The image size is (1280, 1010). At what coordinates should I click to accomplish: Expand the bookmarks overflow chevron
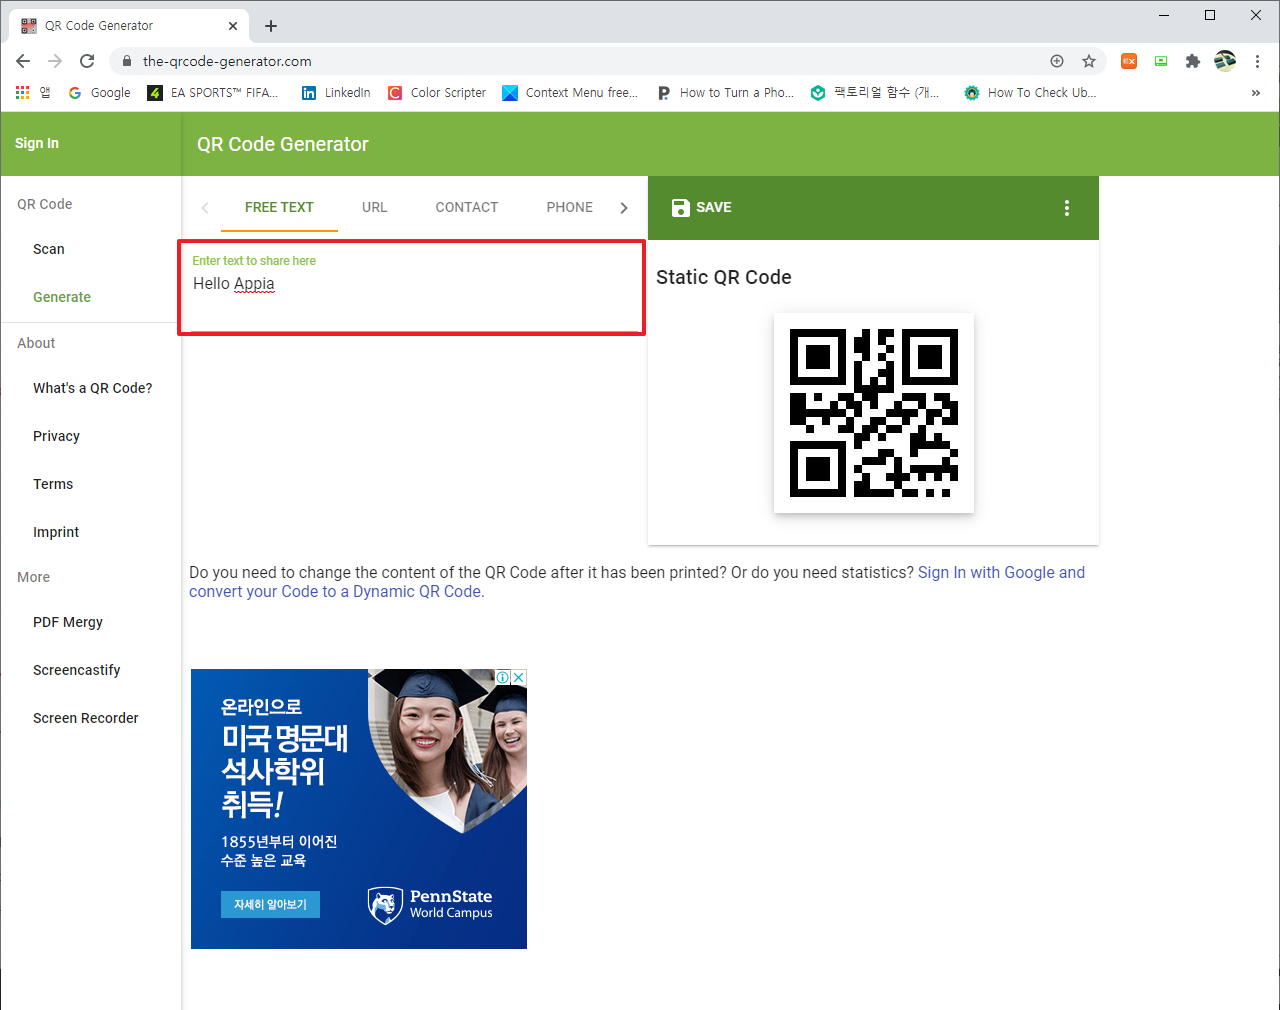pos(1256,92)
